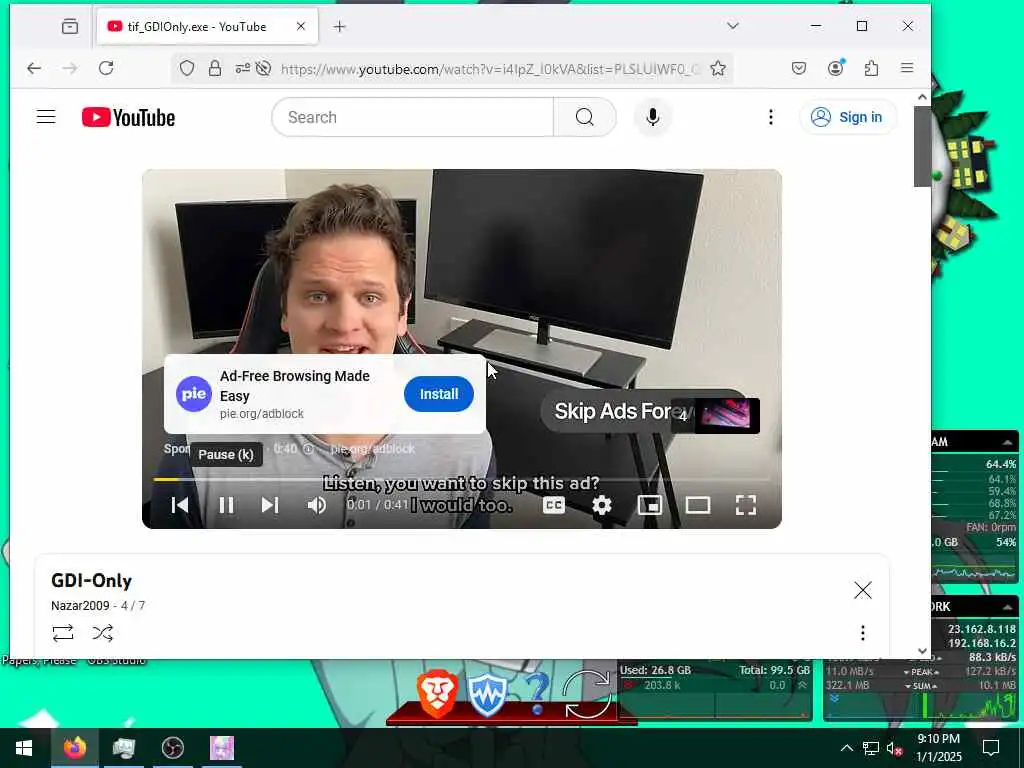Open the taskbar volume control
The height and width of the screenshot is (768, 1024).
pos(893,748)
